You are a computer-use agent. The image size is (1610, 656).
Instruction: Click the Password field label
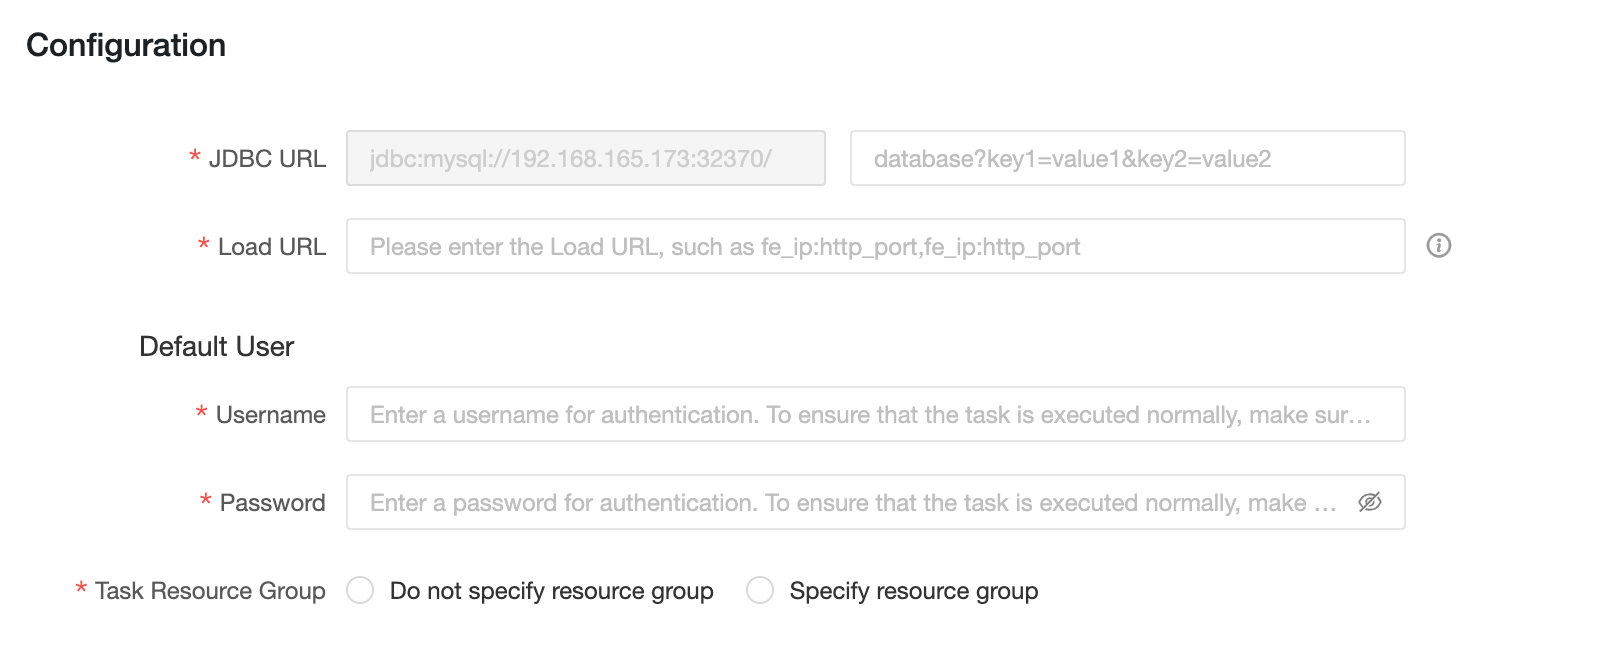(x=273, y=503)
